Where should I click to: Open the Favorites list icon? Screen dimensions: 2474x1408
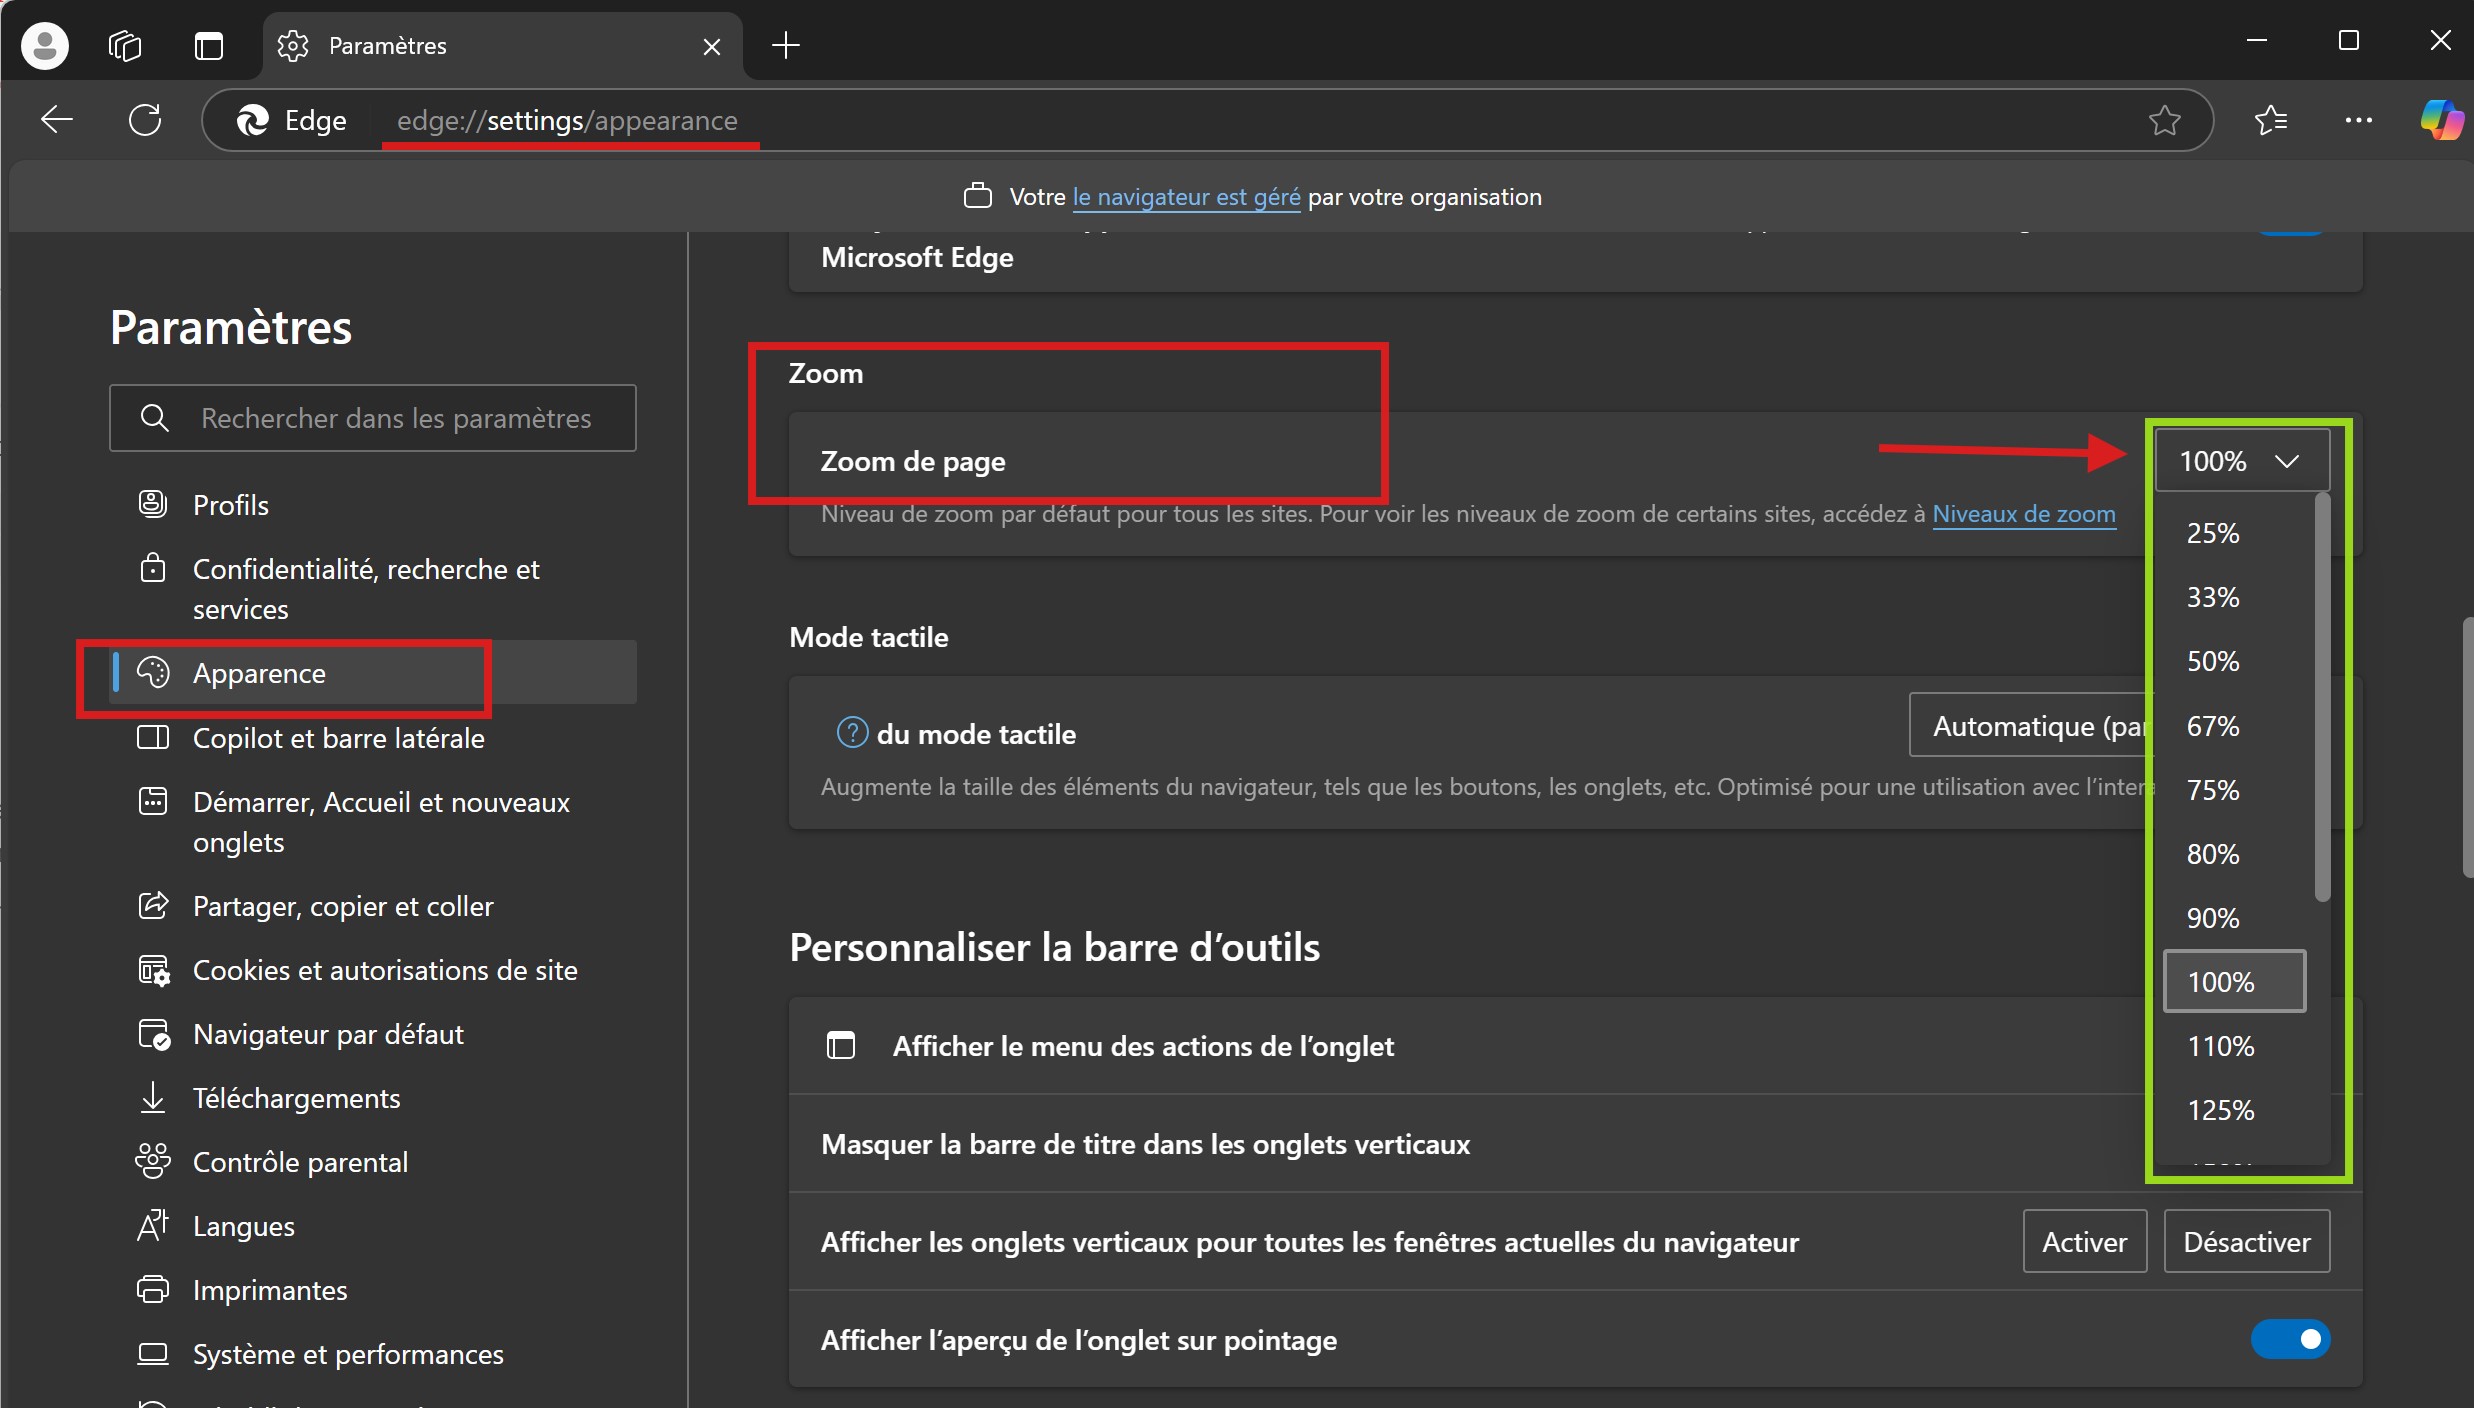pos(2271,120)
